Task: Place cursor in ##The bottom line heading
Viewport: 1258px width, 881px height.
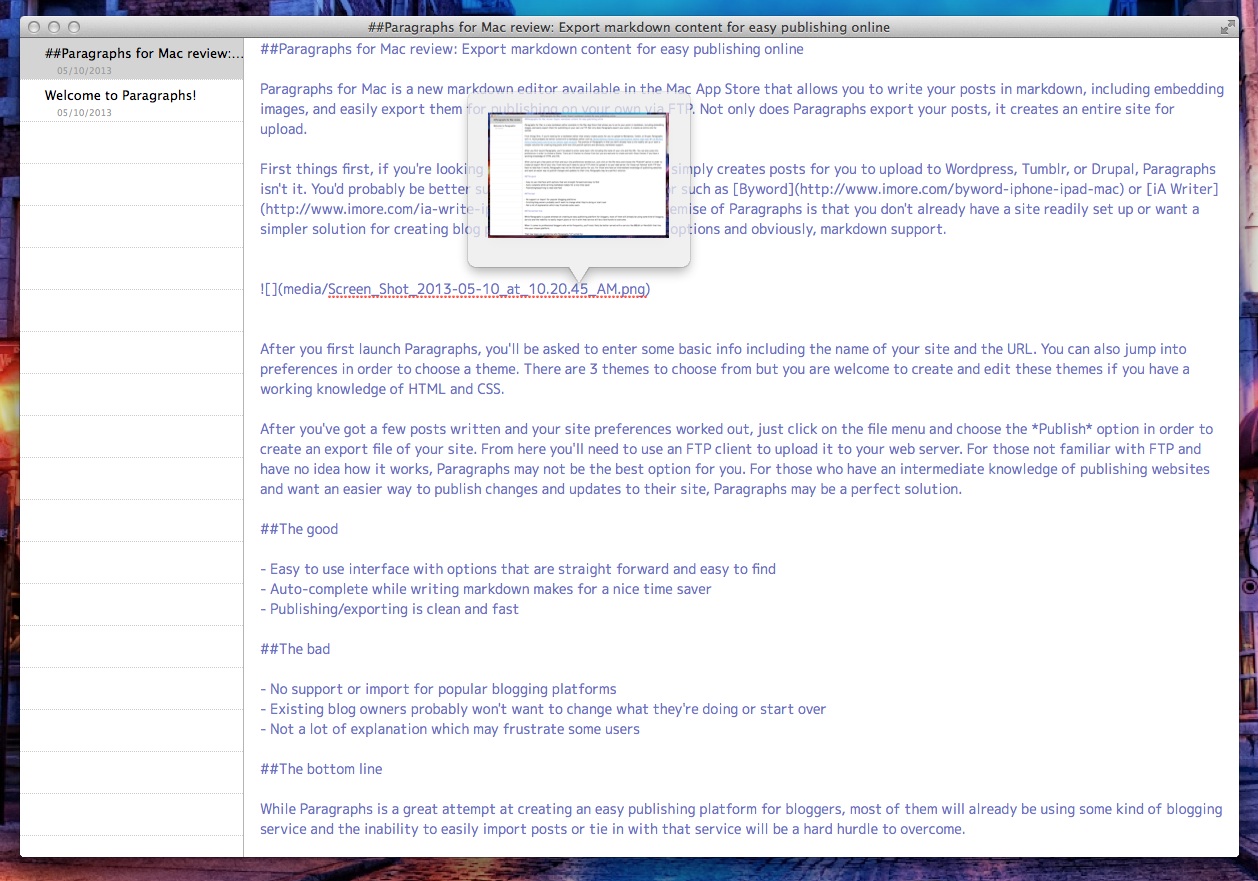Action: point(321,769)
